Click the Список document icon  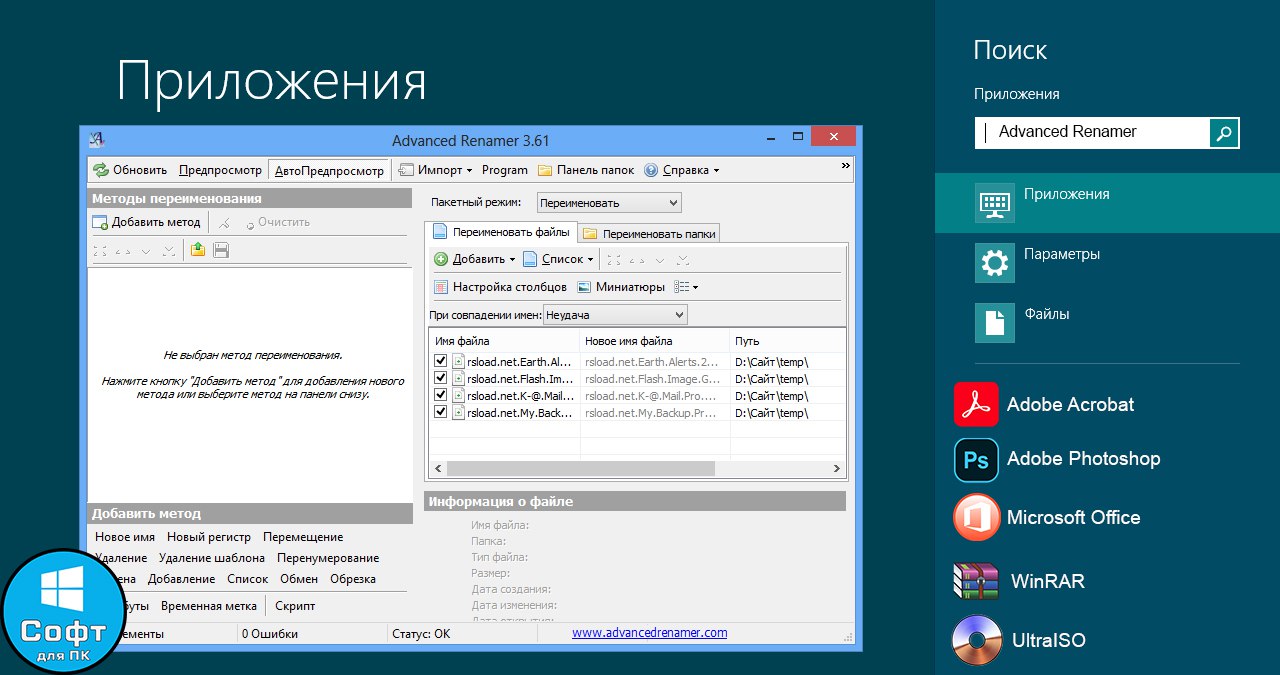tap(530, 259)
